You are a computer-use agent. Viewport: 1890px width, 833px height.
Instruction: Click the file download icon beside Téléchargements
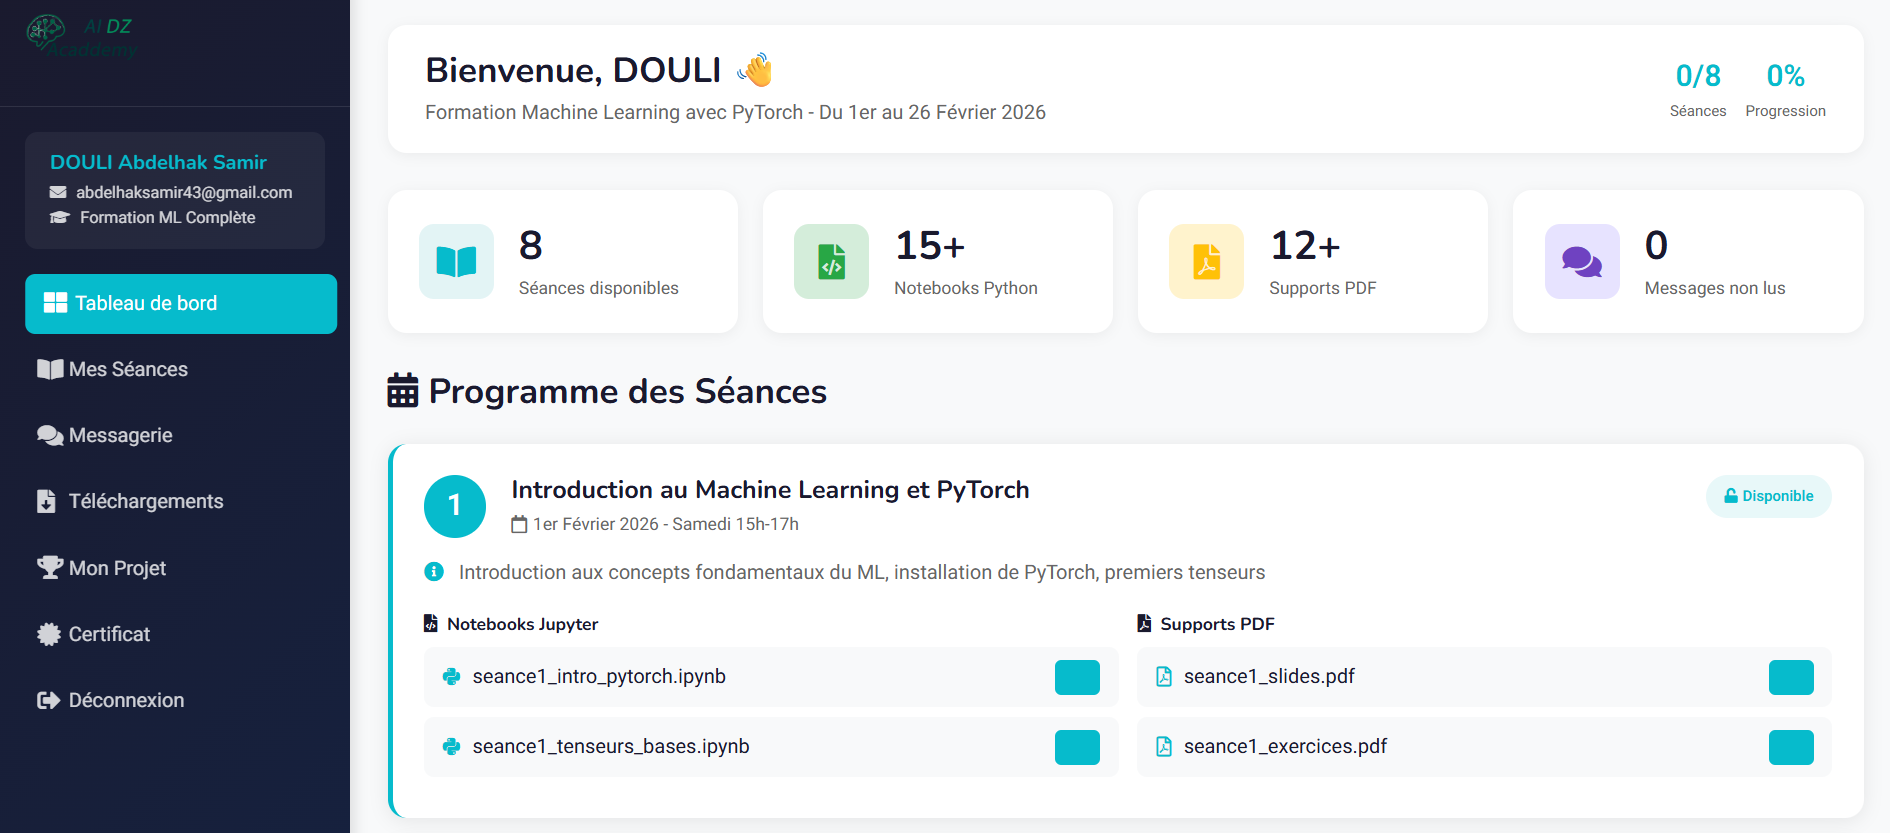[46, 501]
